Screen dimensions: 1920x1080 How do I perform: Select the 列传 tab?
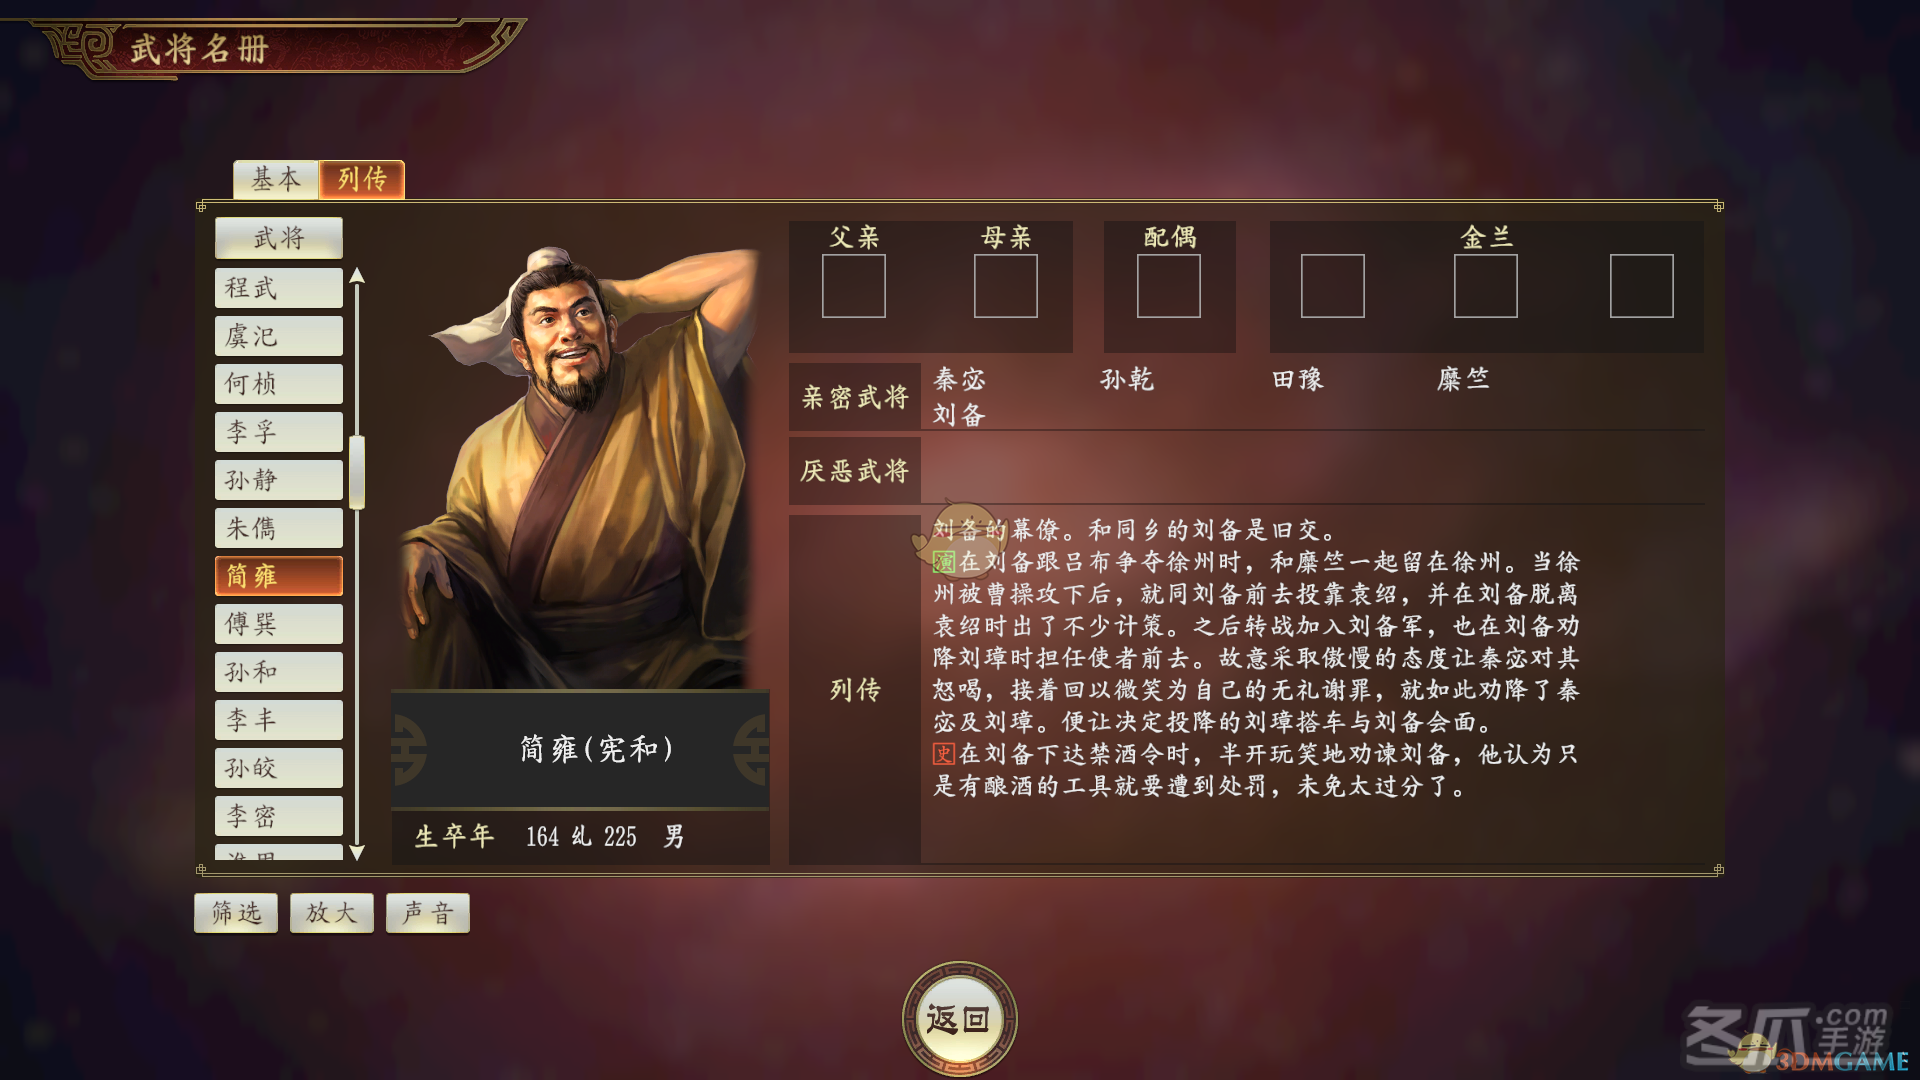362,180
